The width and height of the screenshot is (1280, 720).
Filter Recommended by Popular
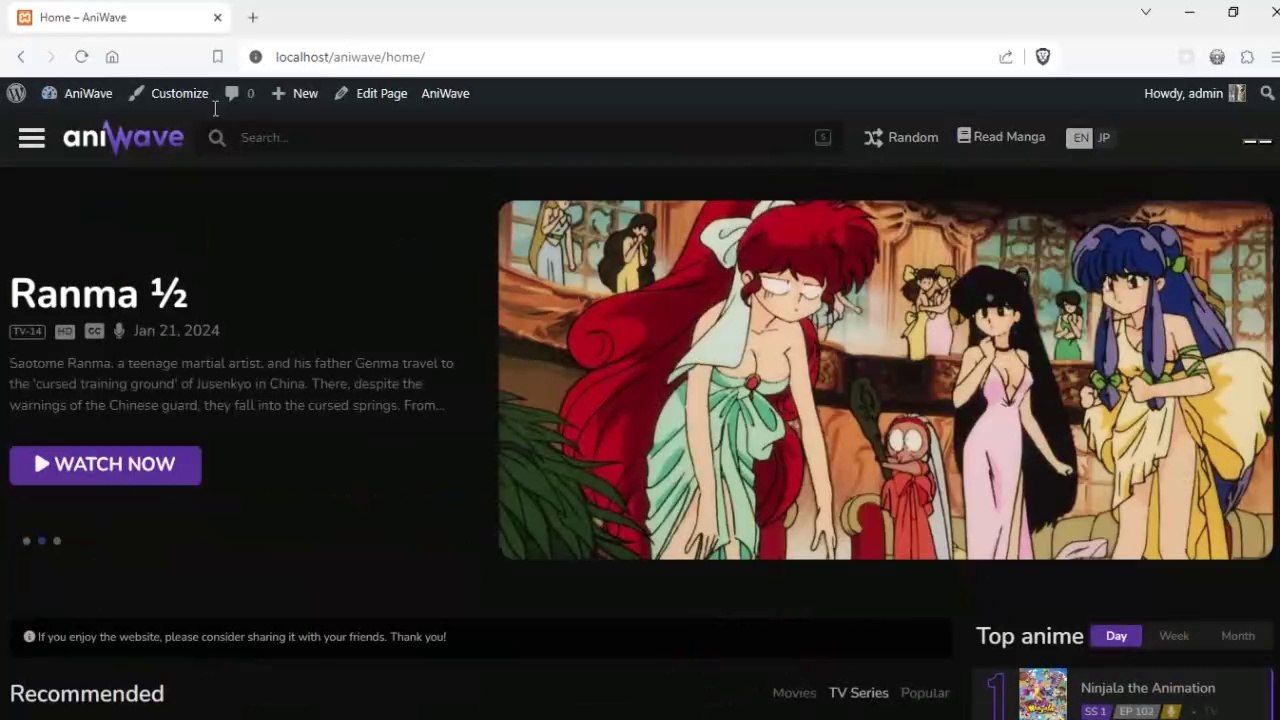point(925,693)
